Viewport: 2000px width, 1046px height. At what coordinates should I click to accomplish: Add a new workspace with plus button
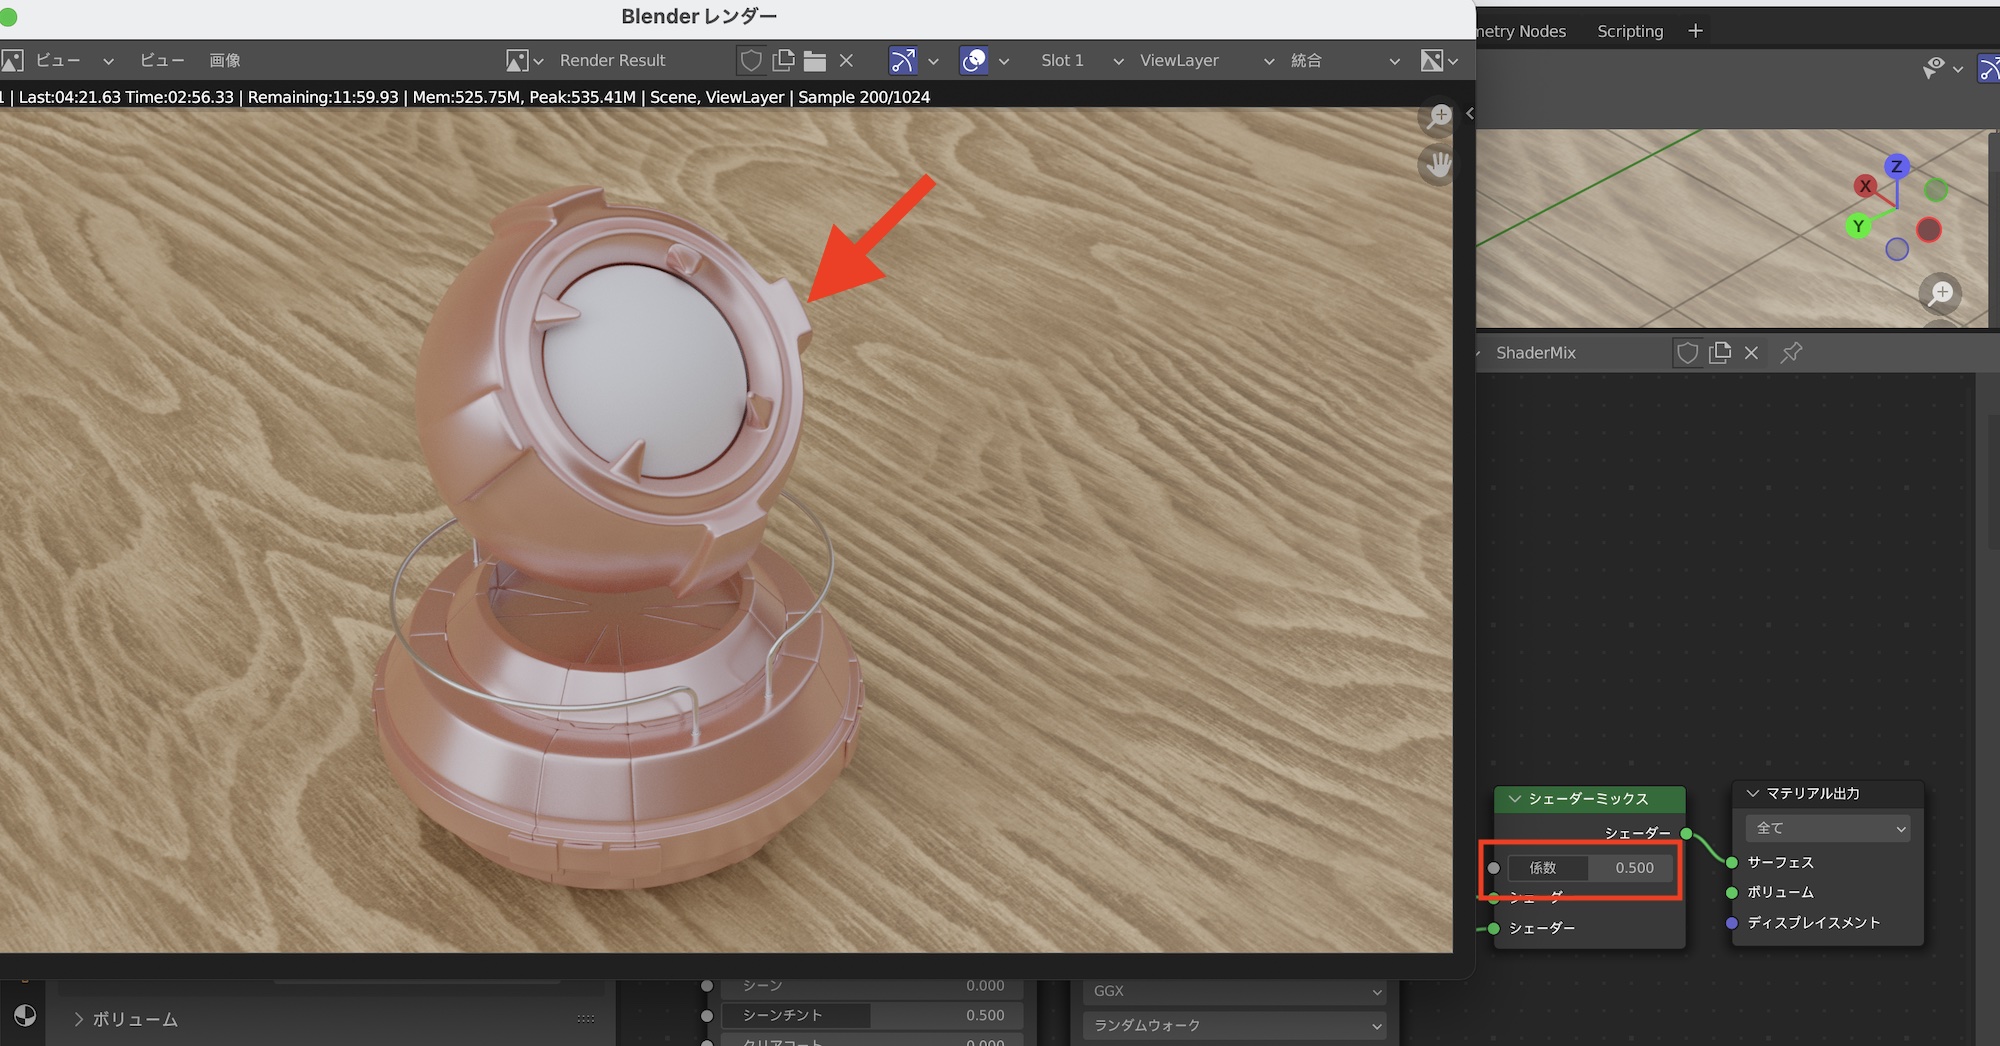point(1695,31)
